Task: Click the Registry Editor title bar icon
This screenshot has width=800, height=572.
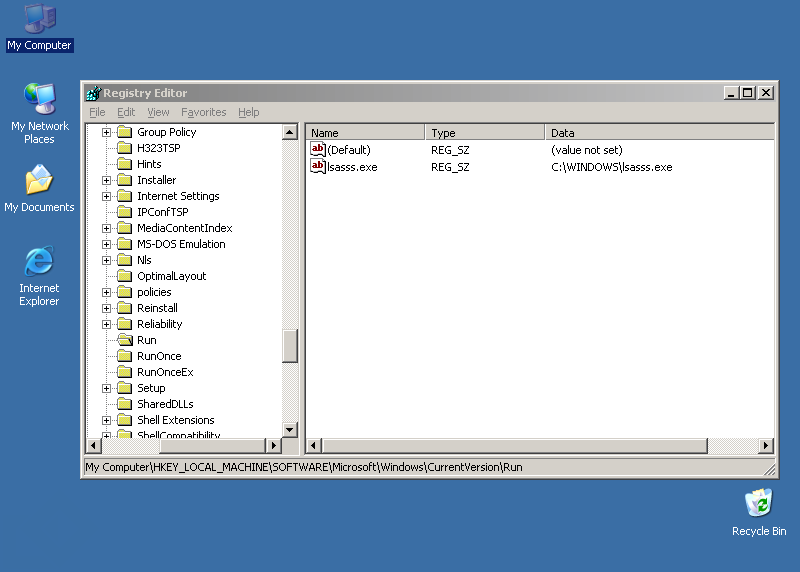Action: click(94, 93)
